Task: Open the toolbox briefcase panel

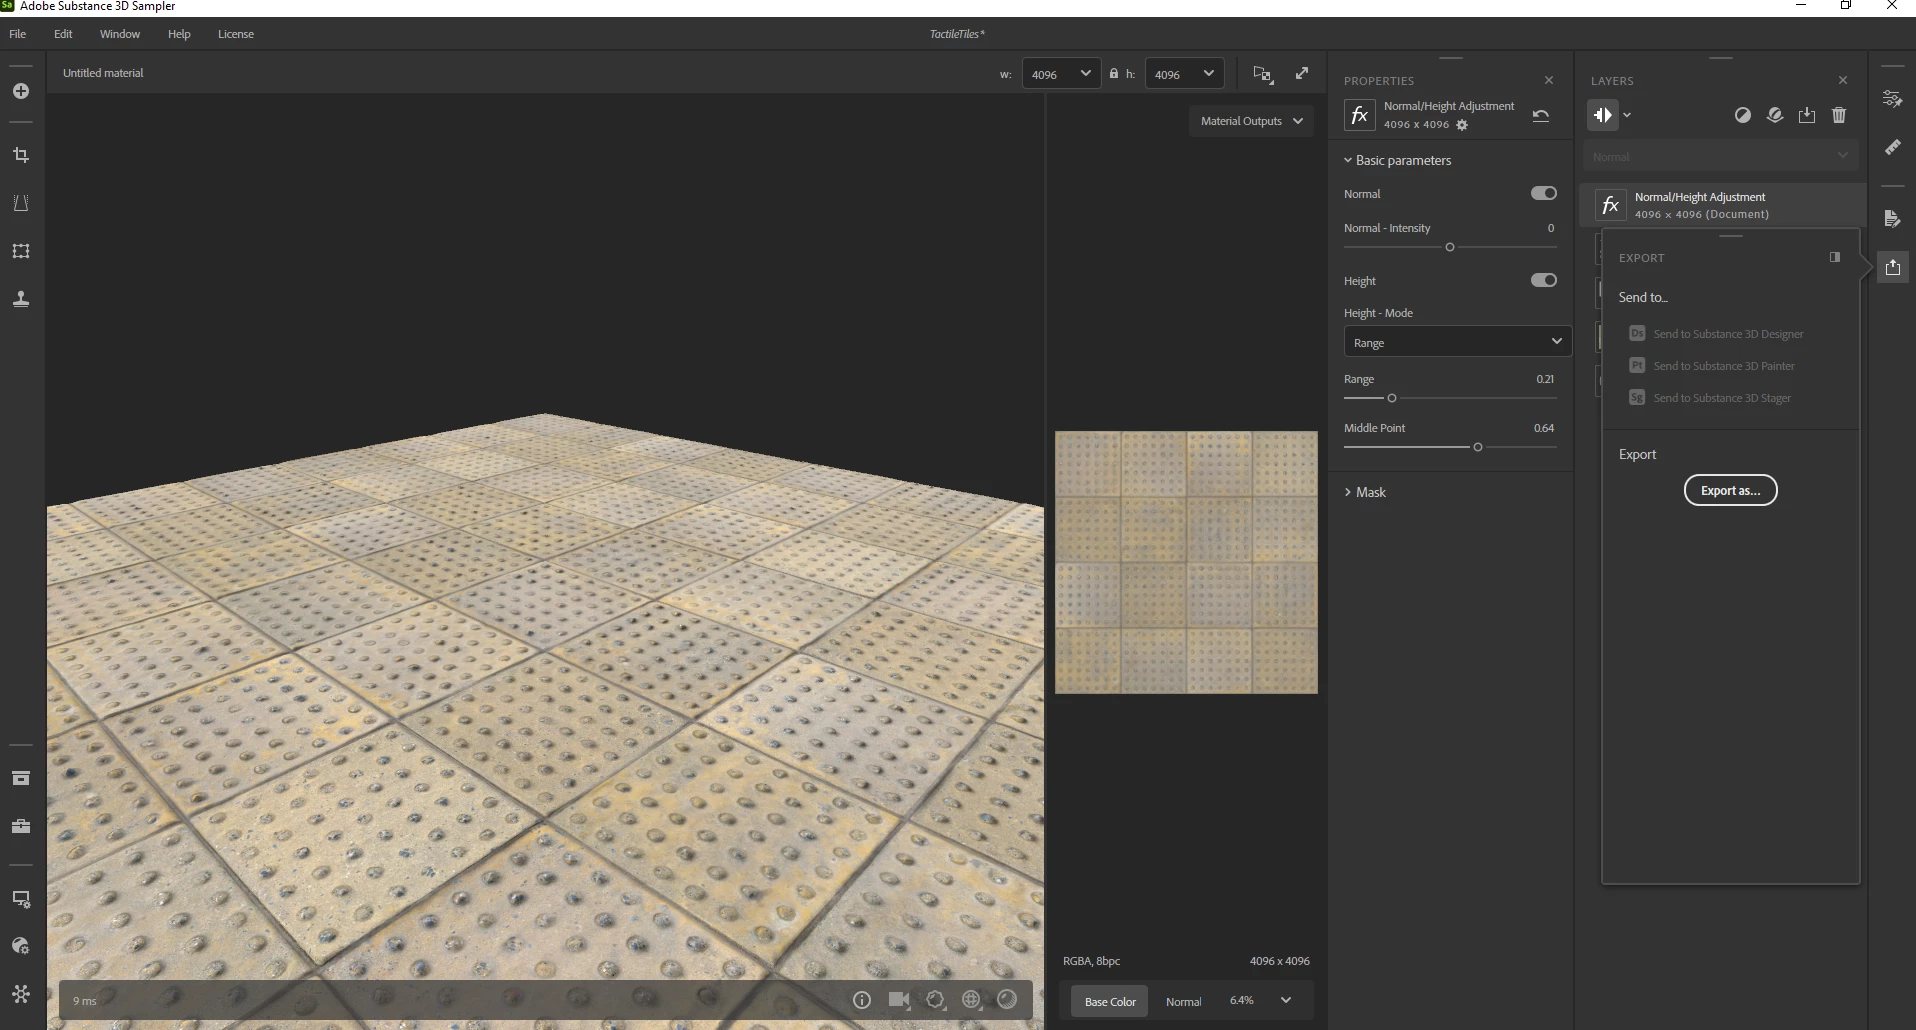Action: (x=21, y=826)
